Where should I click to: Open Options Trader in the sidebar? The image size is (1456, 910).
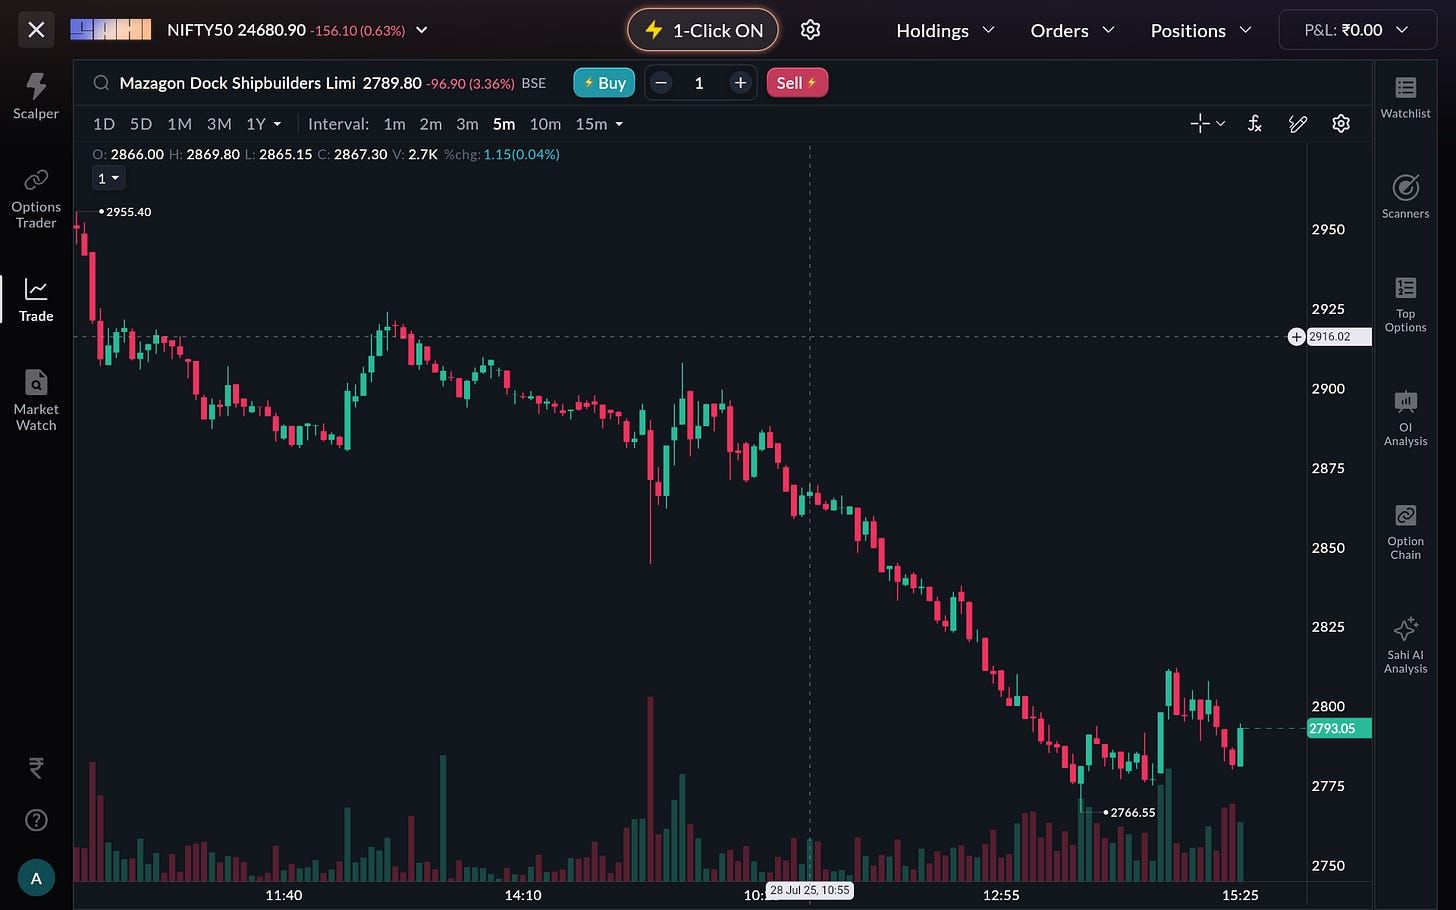coord(36,198)
